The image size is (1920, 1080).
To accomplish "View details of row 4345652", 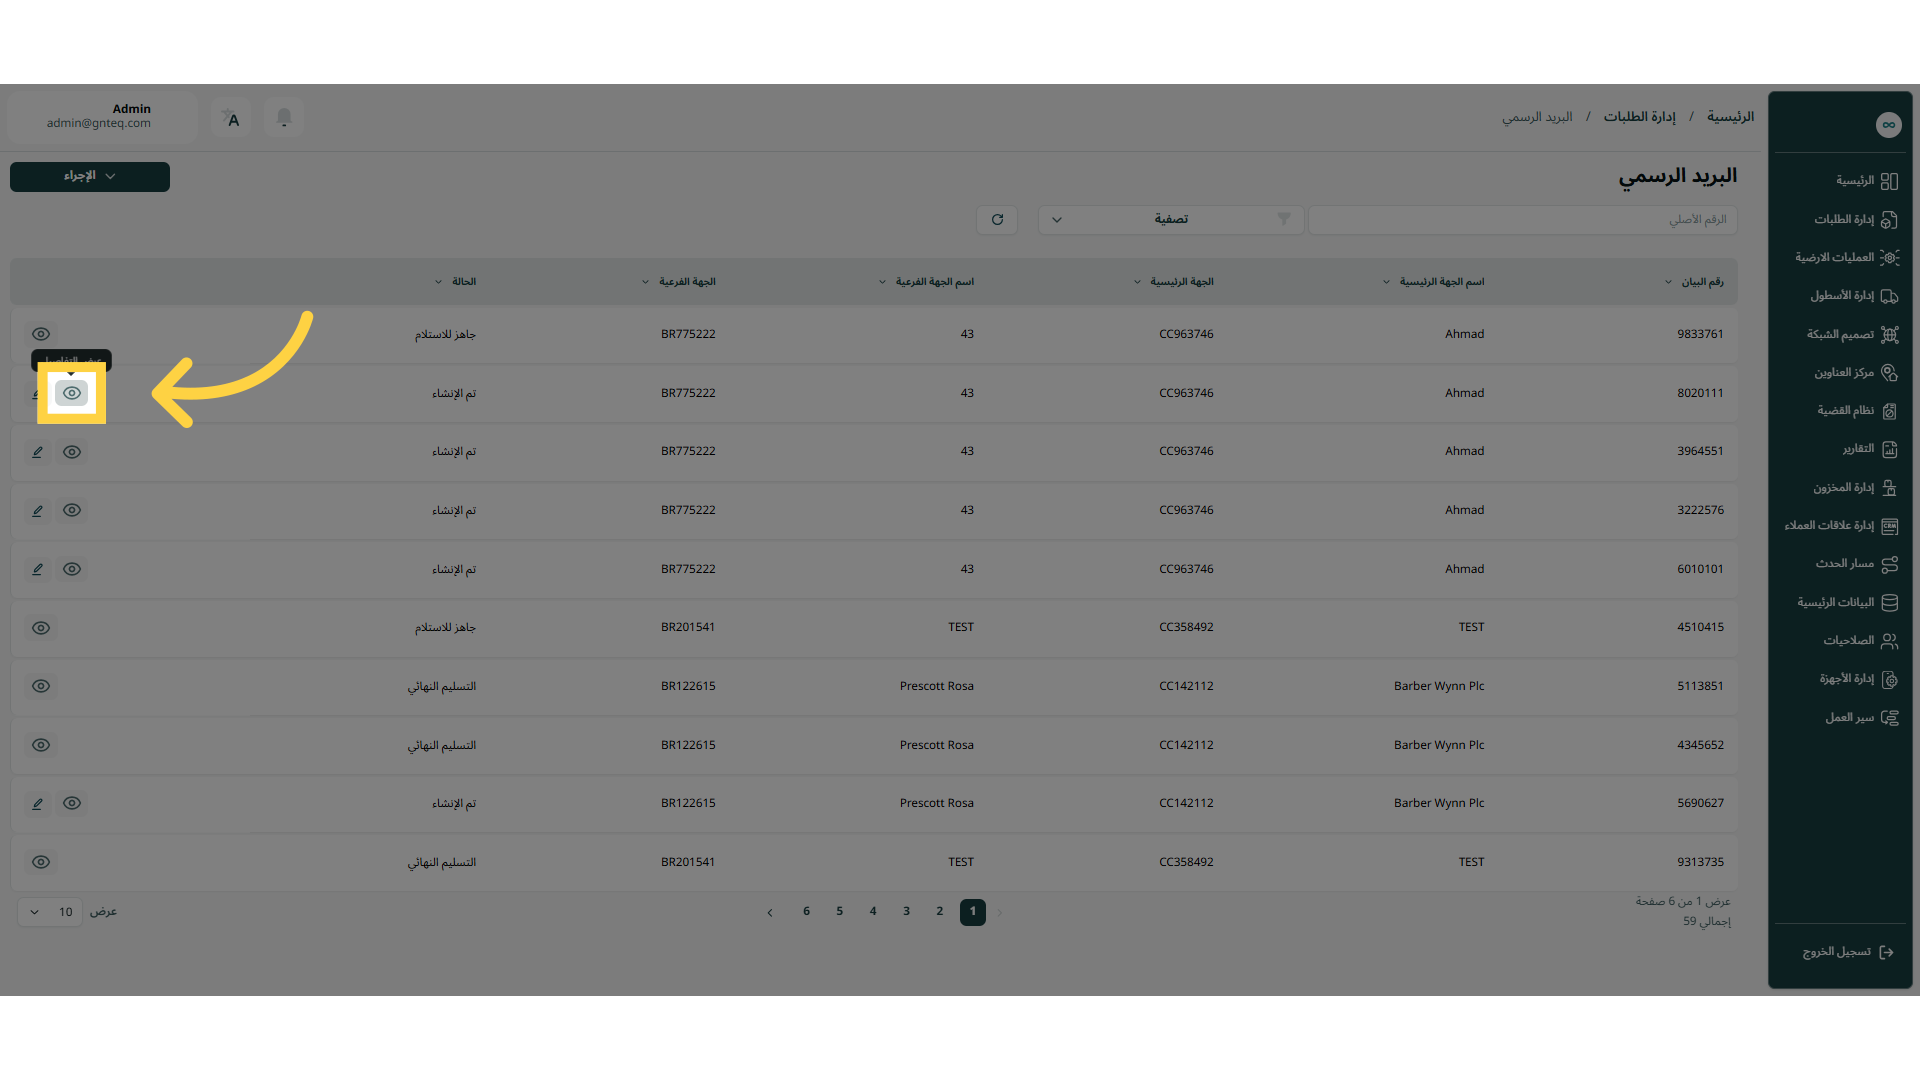I will pos(41,745).
